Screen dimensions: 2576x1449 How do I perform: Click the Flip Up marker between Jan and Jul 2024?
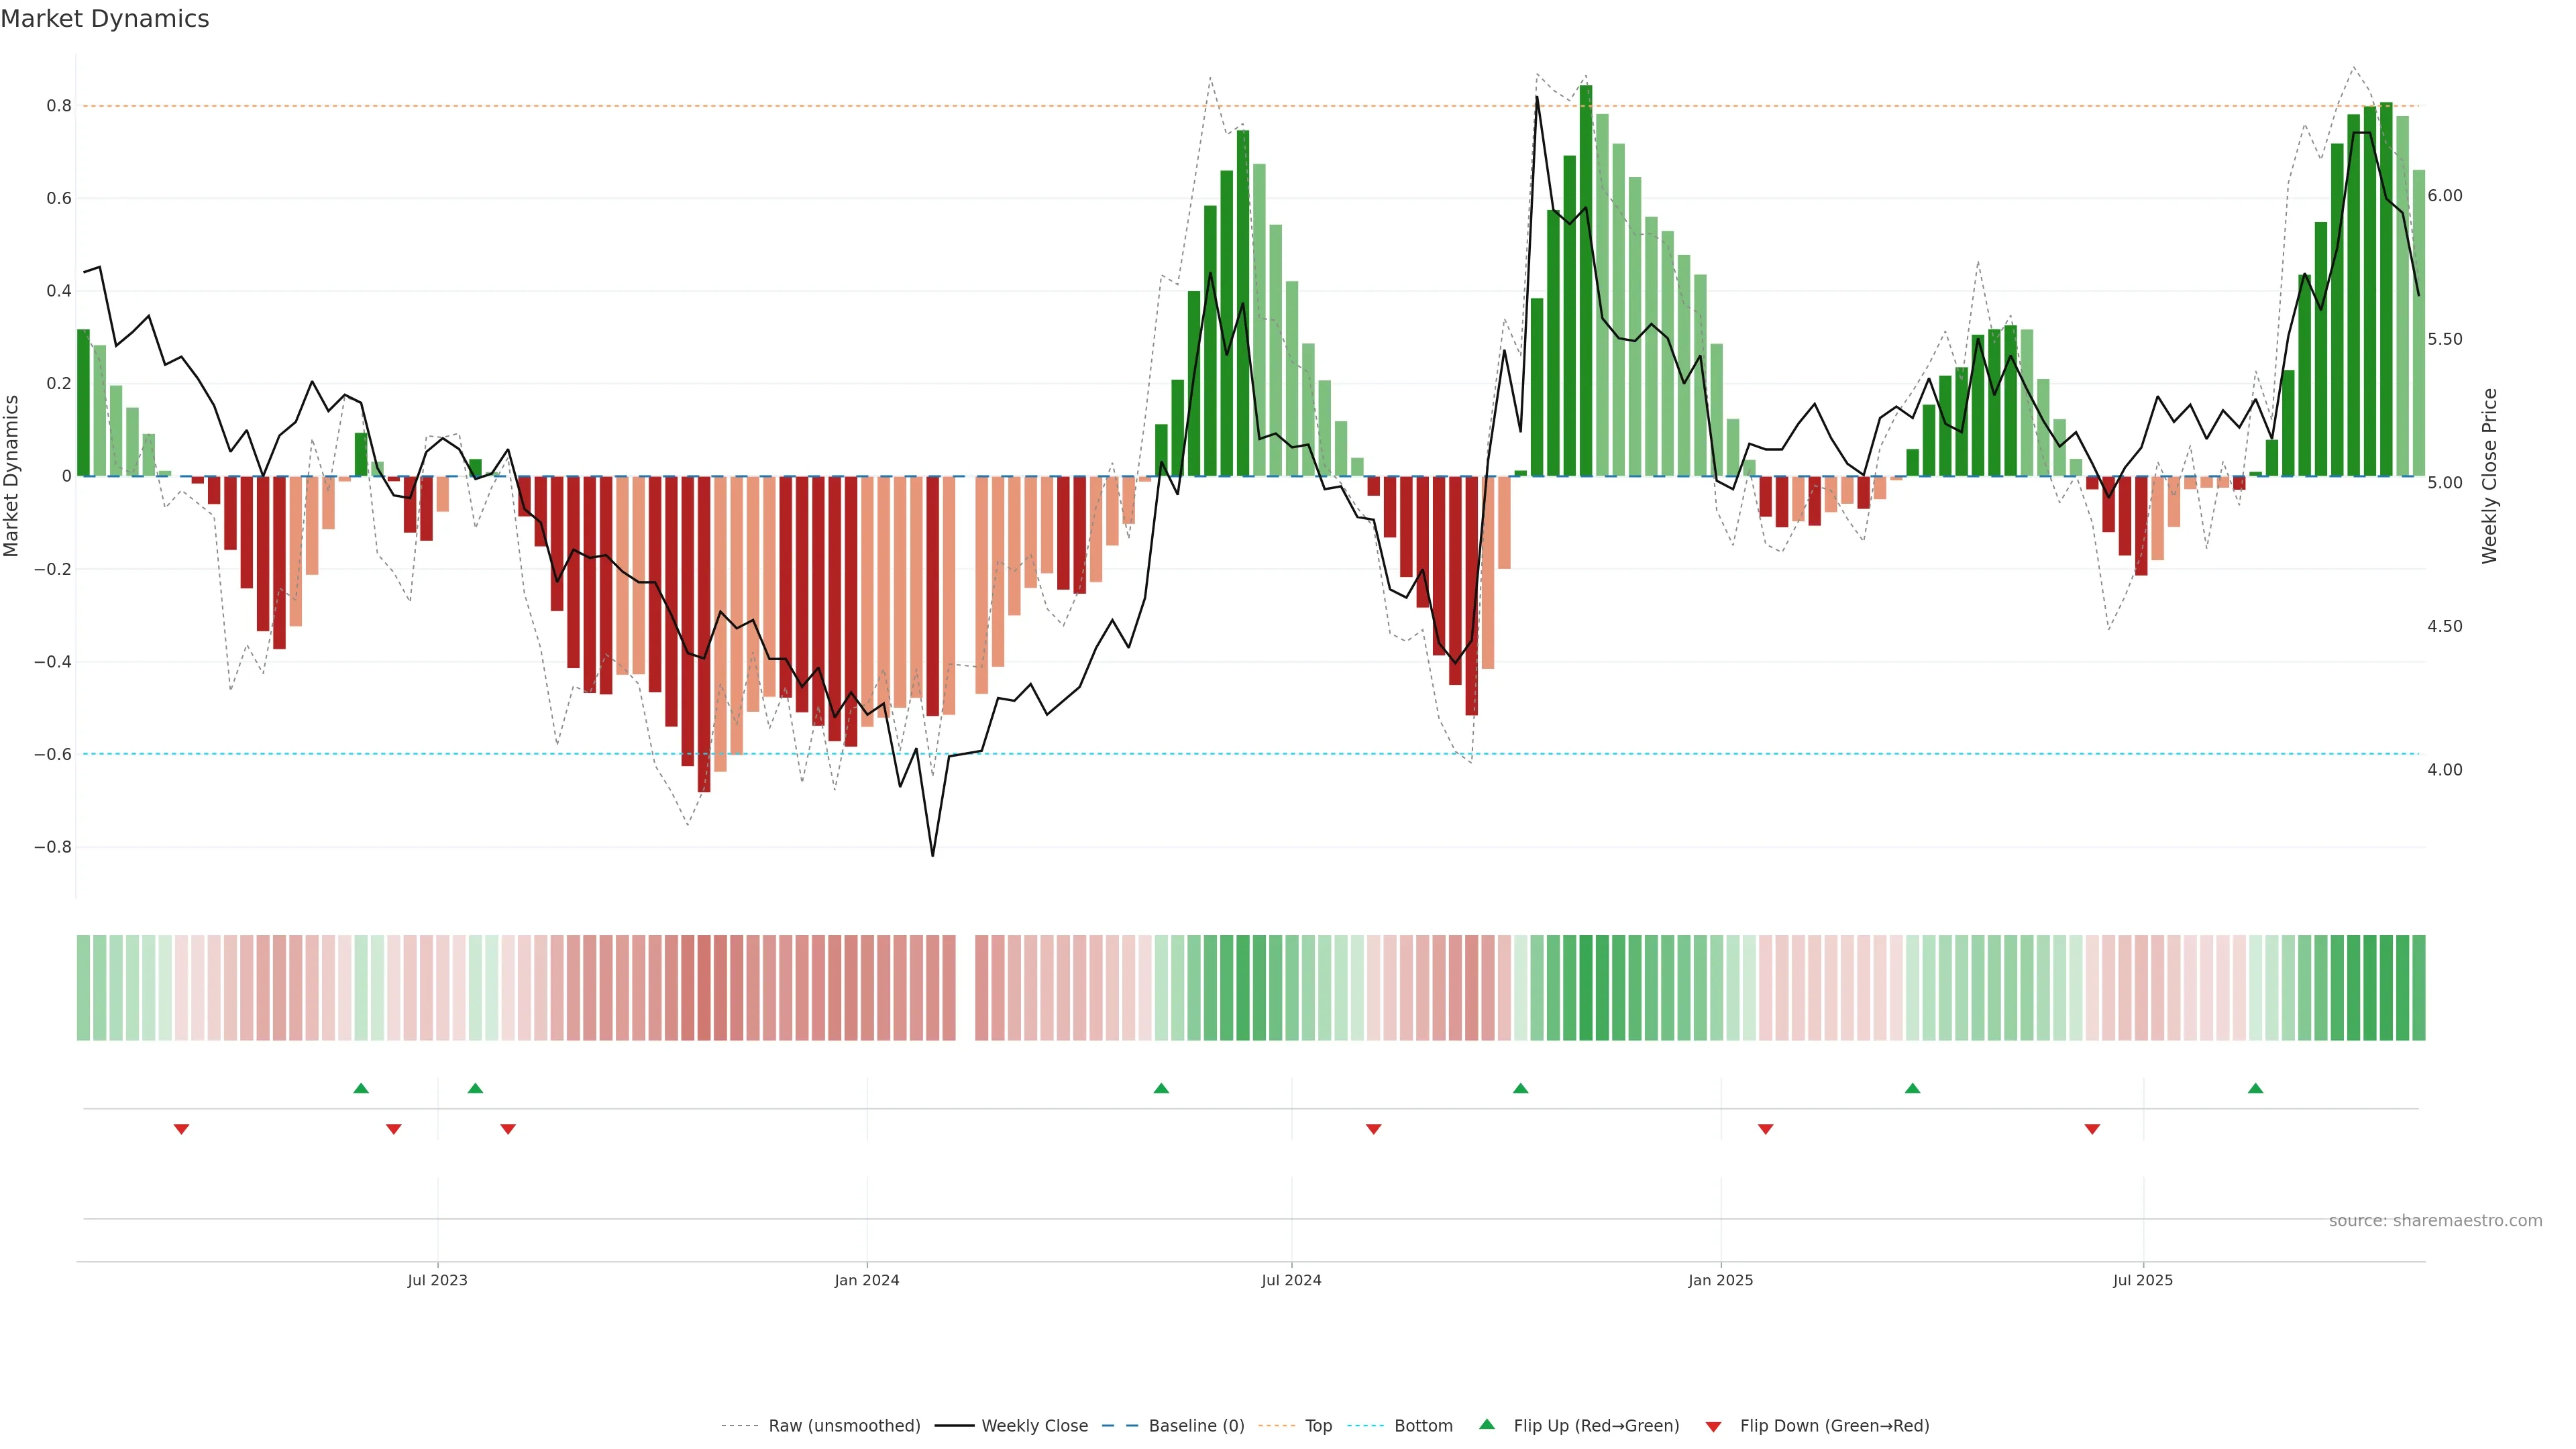tap(1161, 1088)
